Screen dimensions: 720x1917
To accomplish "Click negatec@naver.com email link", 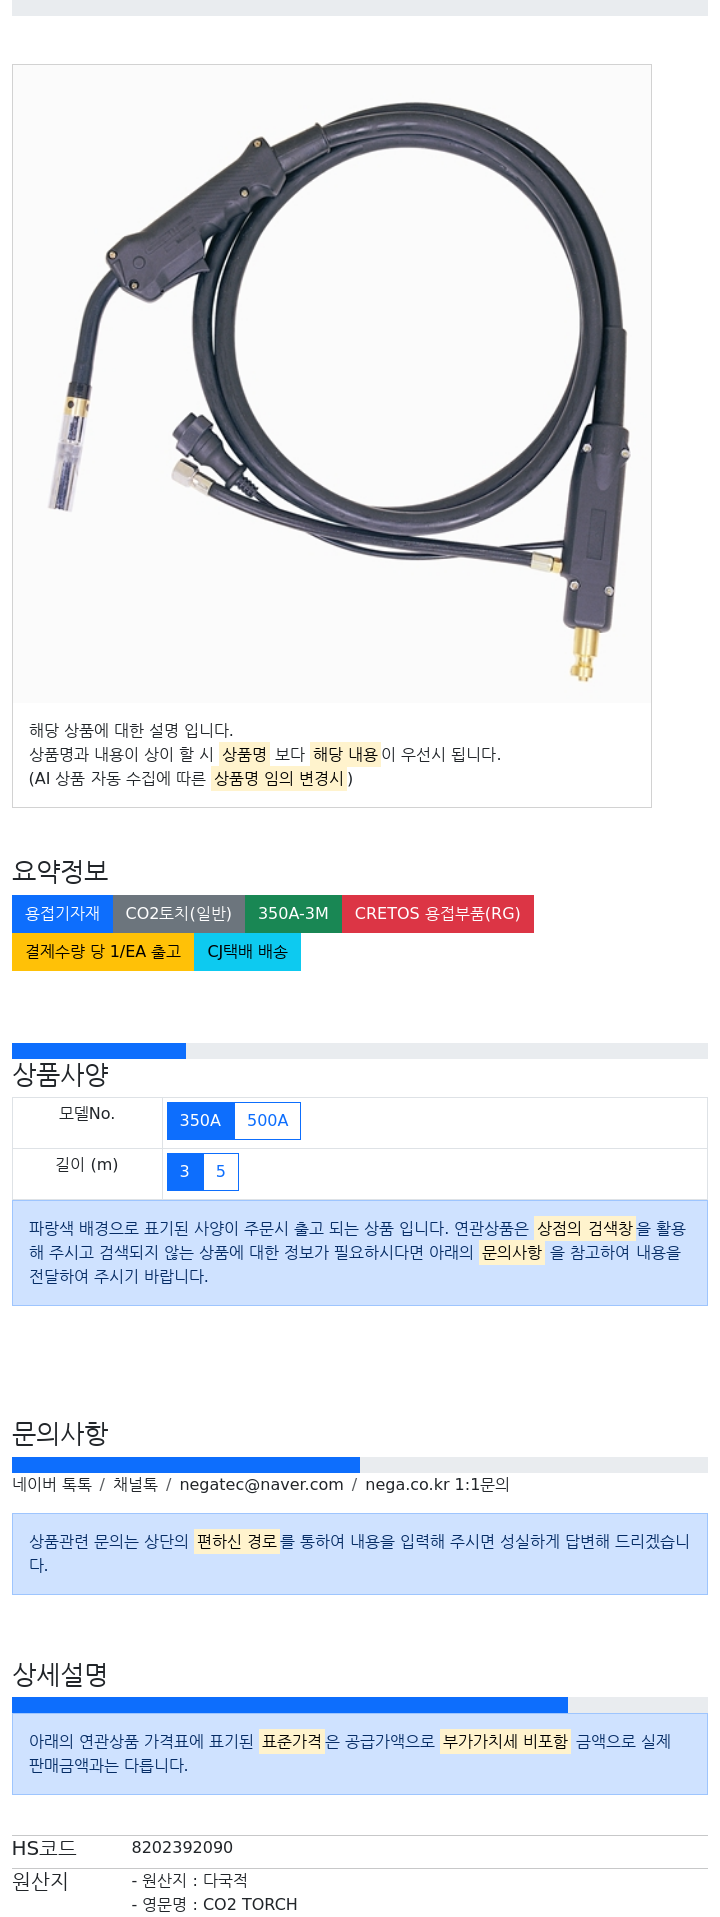I will coord(261,1485).
